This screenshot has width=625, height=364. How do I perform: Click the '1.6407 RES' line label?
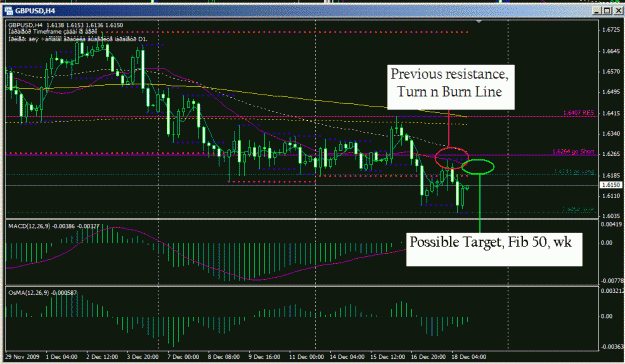[x=578, y=113]
